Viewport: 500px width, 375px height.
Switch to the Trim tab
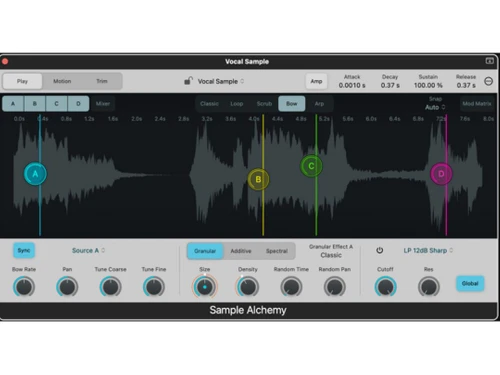click(102, 81)
